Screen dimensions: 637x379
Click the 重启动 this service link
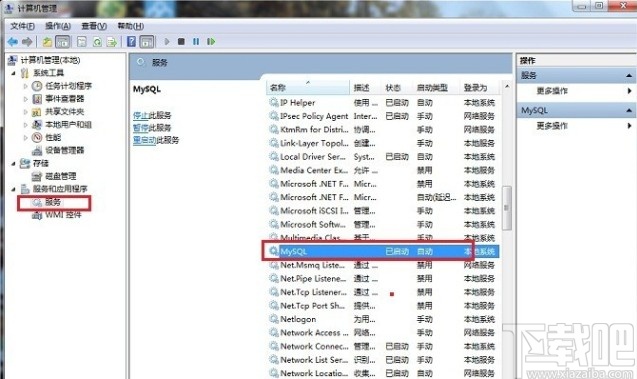pos(144,140)
